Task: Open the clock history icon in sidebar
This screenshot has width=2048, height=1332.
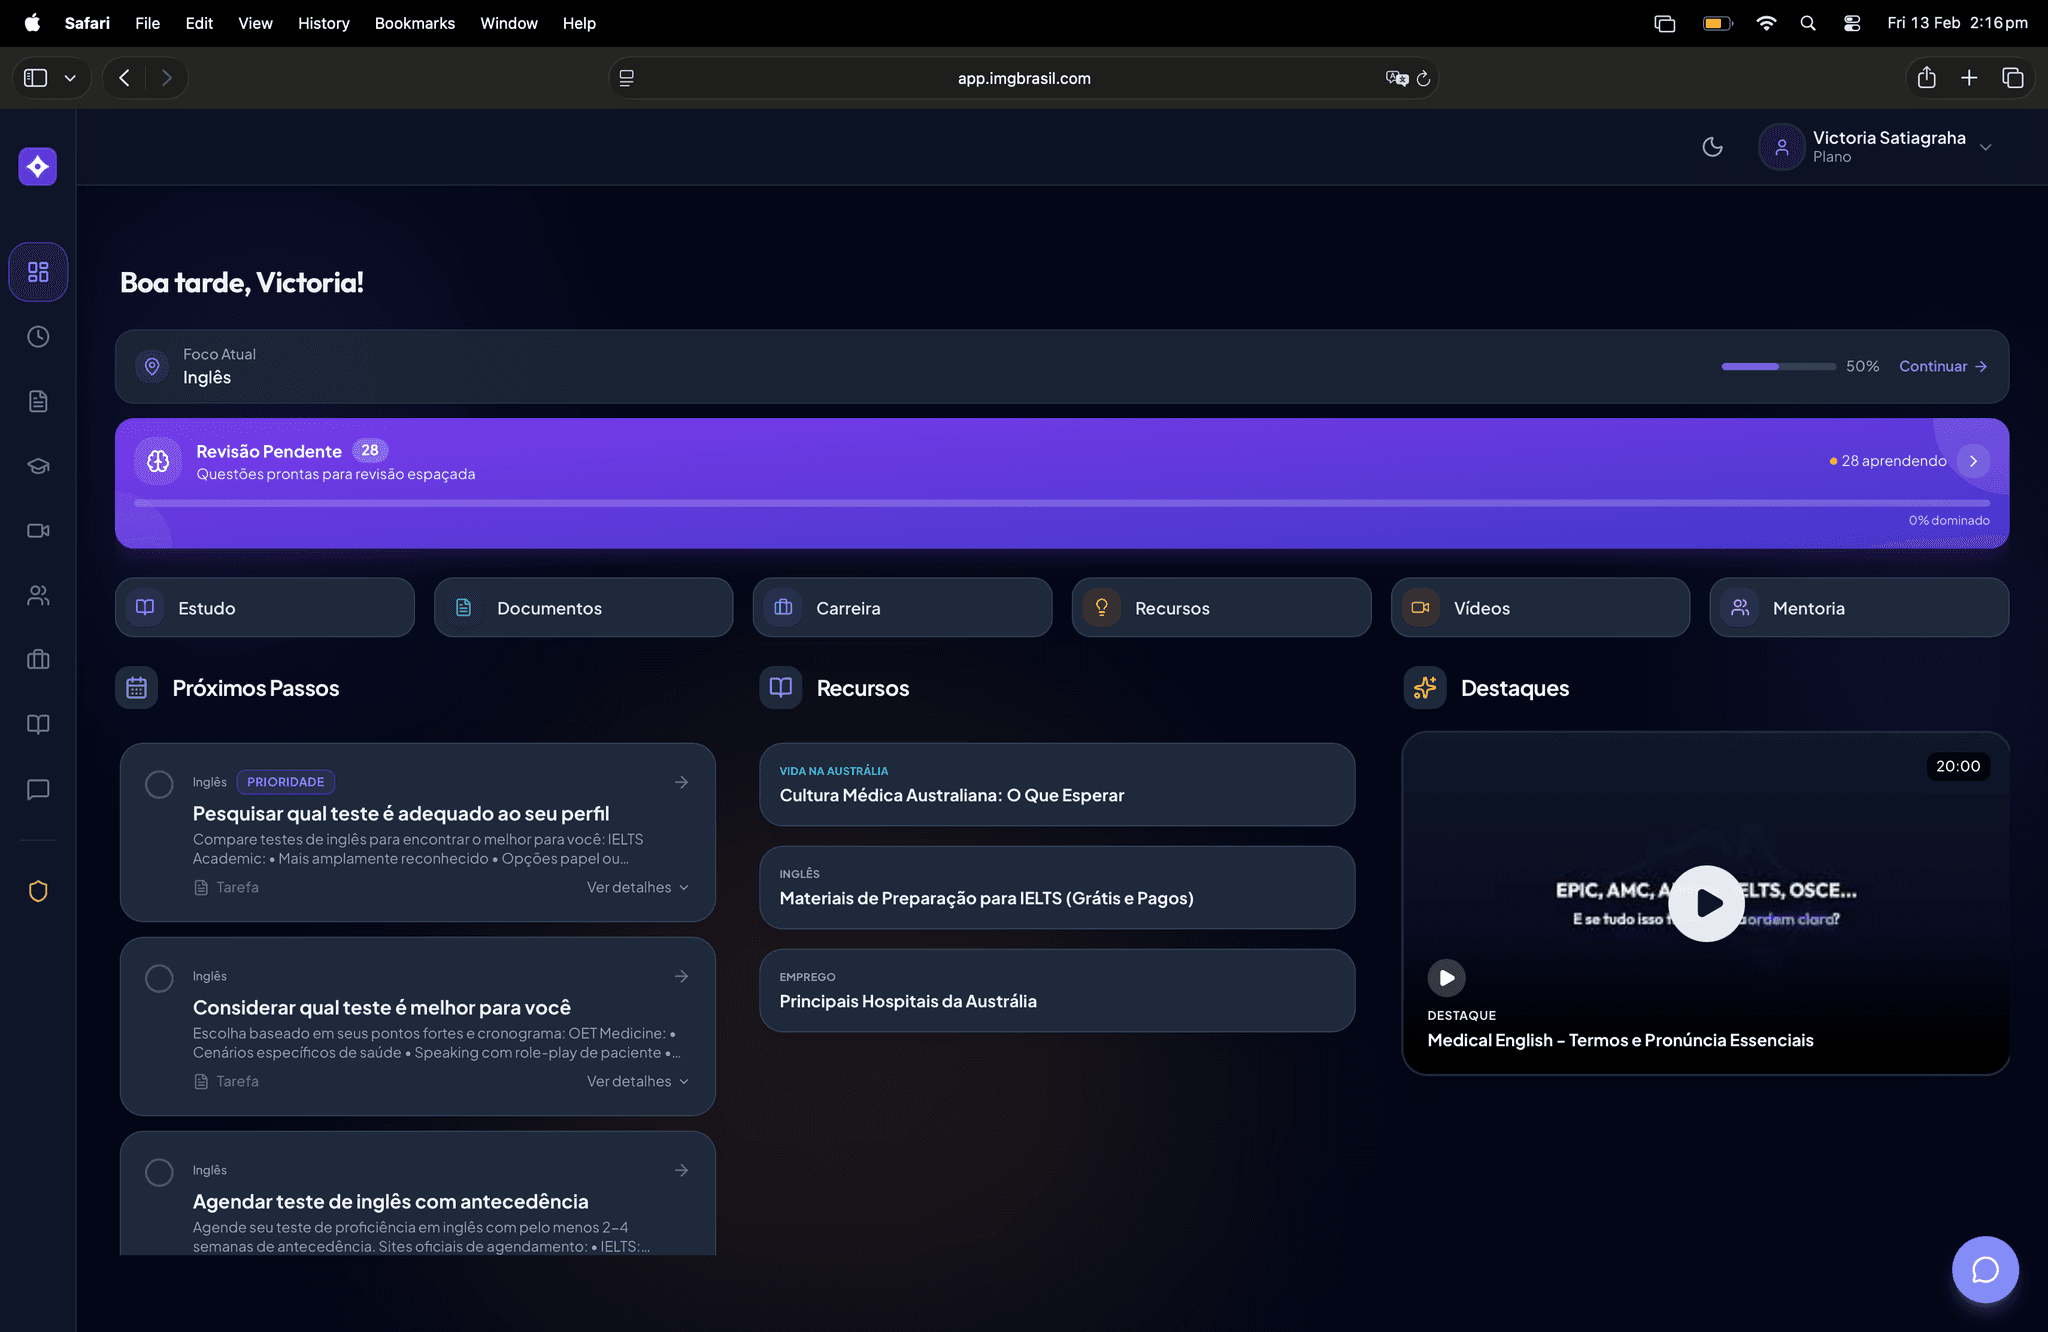Action: click(38, 337)
